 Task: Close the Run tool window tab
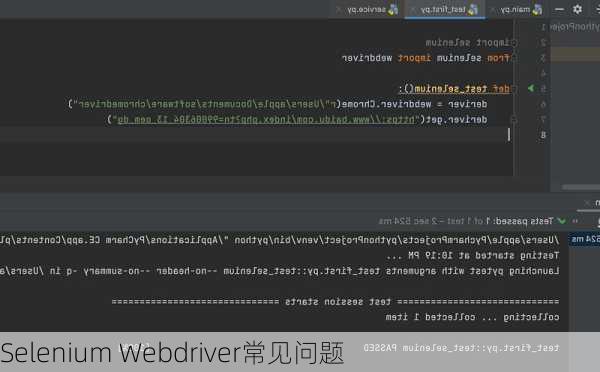[x=587, y=202]
